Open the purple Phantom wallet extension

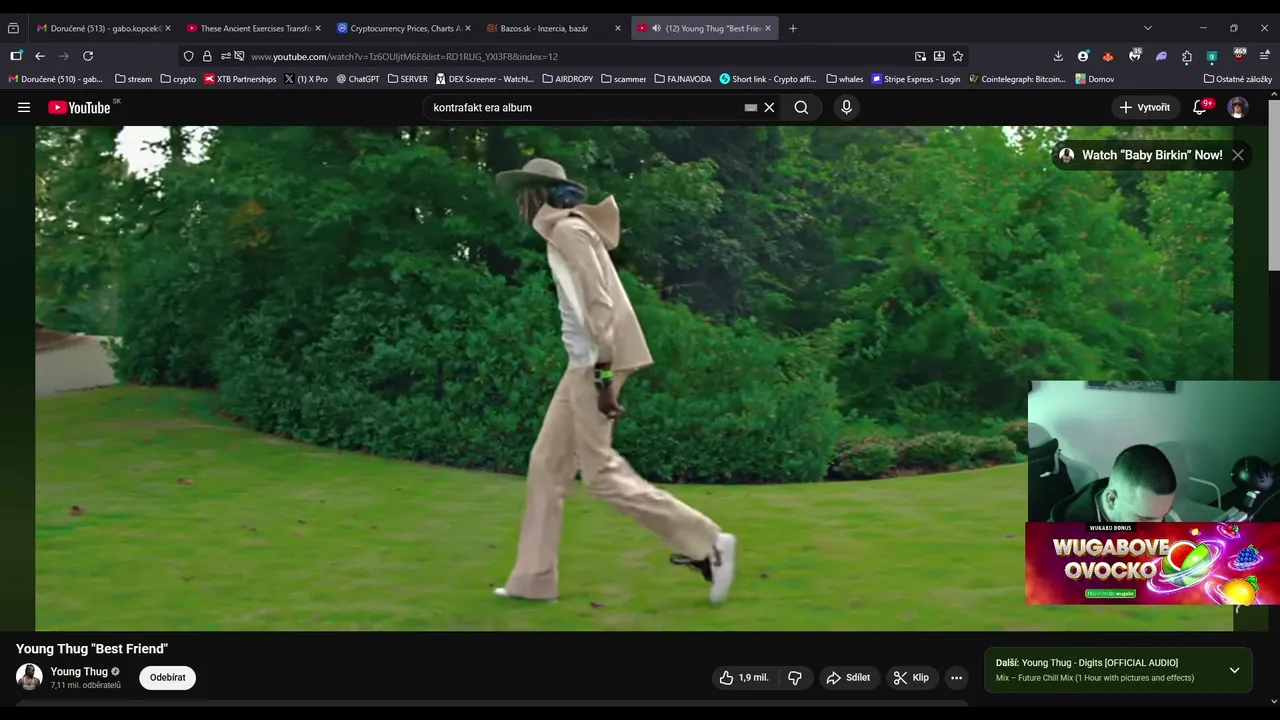(1161, 56)
